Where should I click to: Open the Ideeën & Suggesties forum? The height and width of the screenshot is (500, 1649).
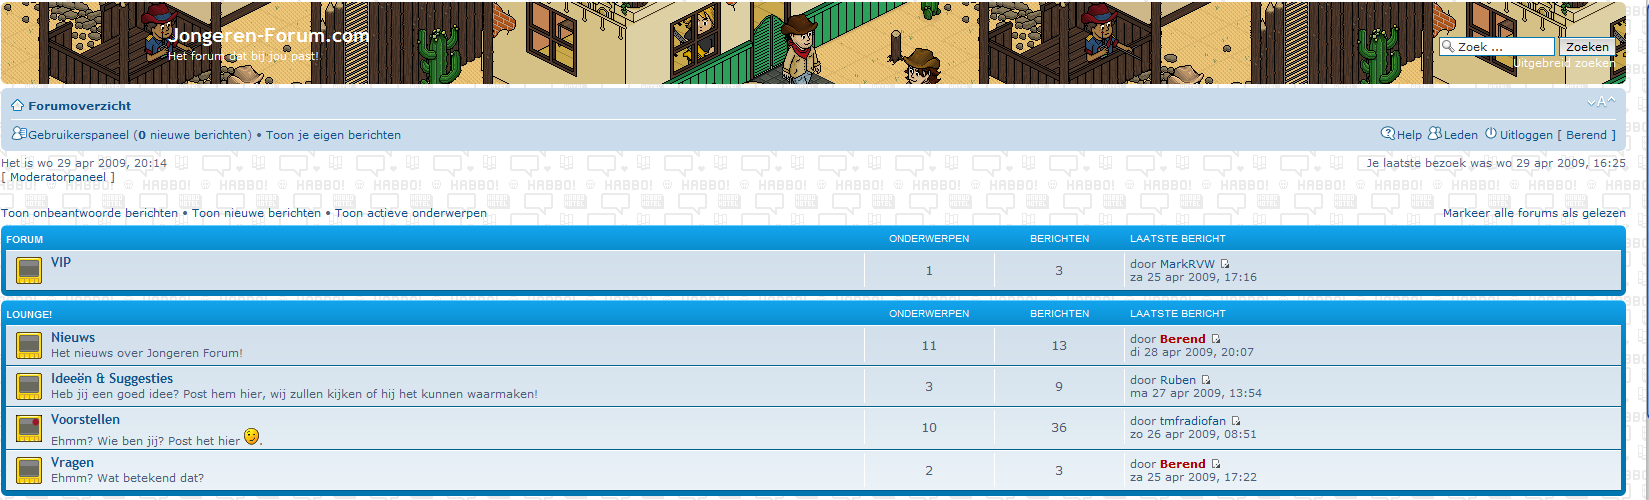(x=112, y=378)
